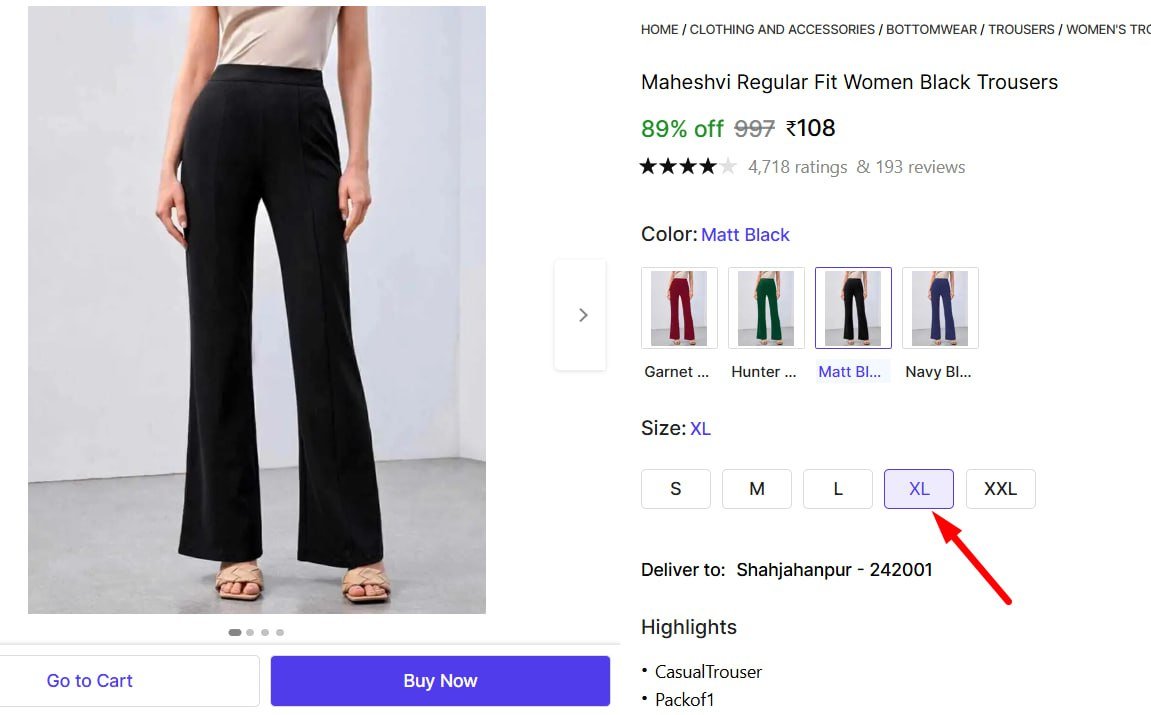Open the 4,718 ratings link
1151x715 pixels.
797,167
